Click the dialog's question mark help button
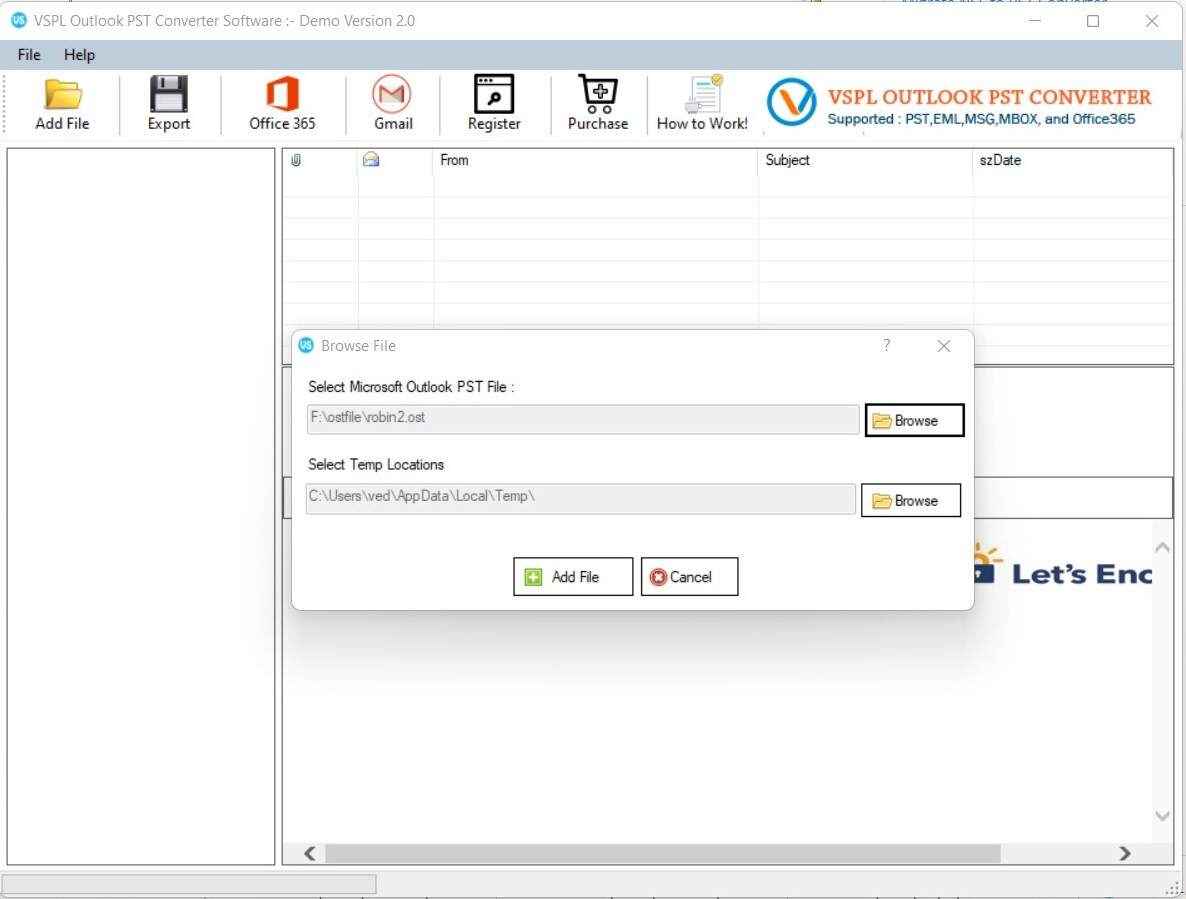This screenshot has height=899, width=1186. click(x=886, y=346)
